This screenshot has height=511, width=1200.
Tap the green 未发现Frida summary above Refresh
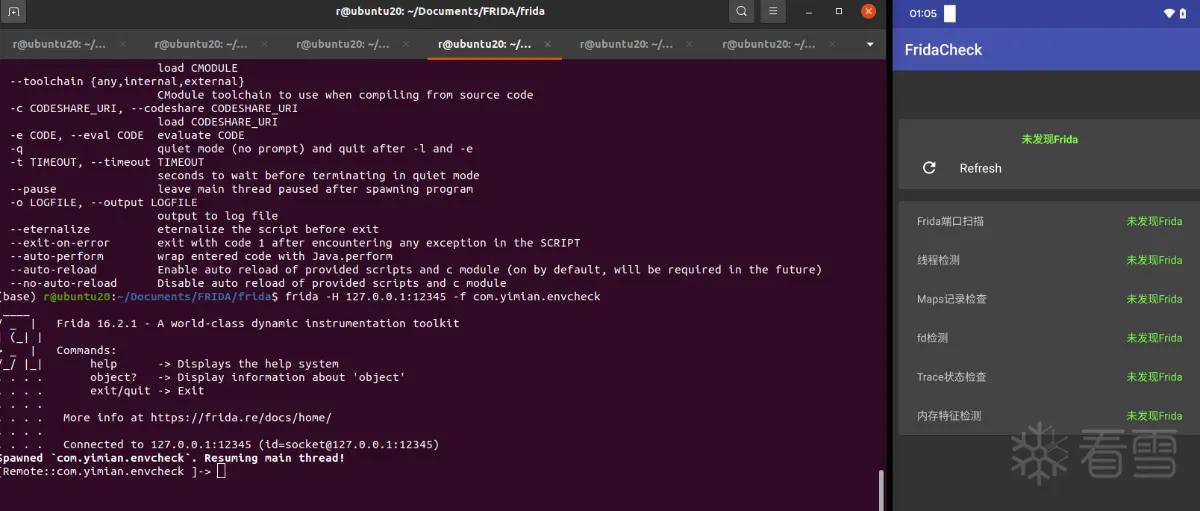[1049, 139]
